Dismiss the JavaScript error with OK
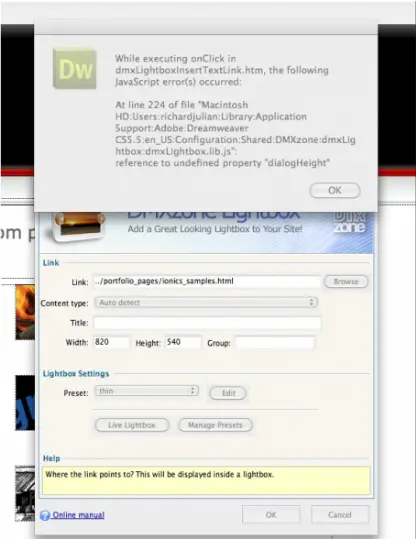416x539 pixels. pyautogui.click(x=335, y=190)
